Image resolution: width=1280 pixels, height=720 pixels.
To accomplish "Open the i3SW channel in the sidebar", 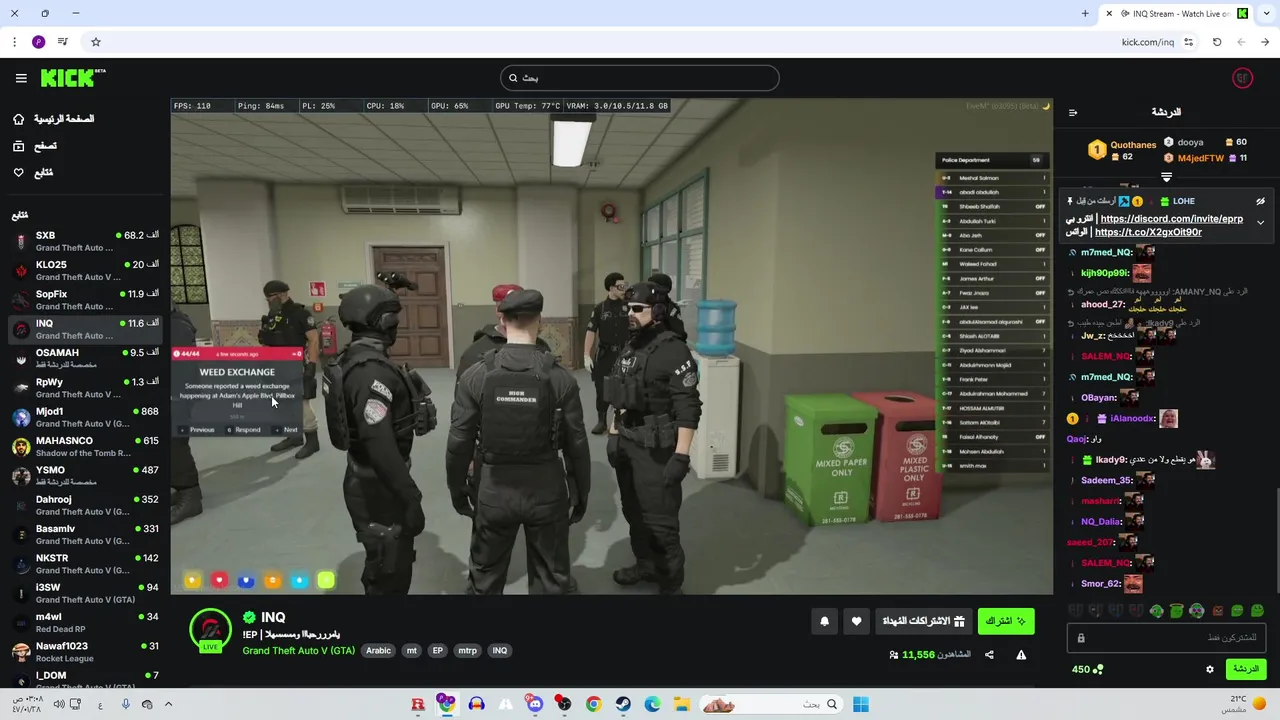I will pyautogui.click(x=85, y=593).
